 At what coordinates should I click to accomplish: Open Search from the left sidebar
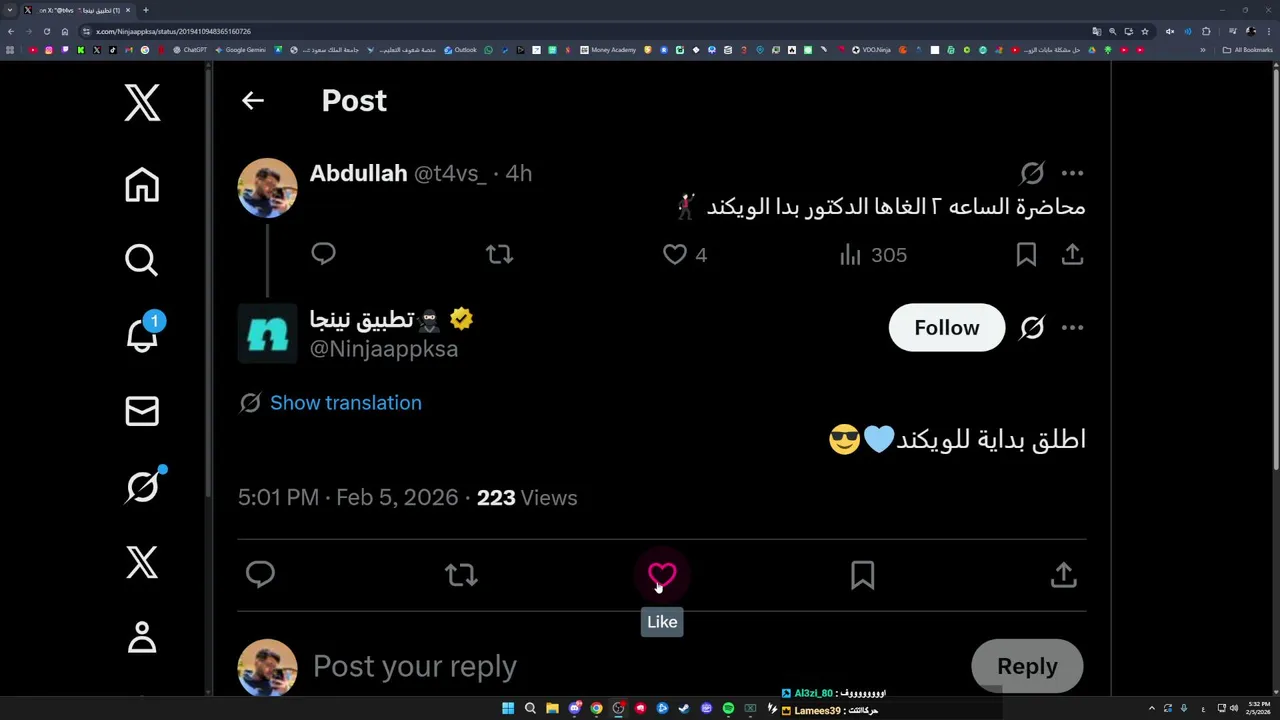[142, 260]
